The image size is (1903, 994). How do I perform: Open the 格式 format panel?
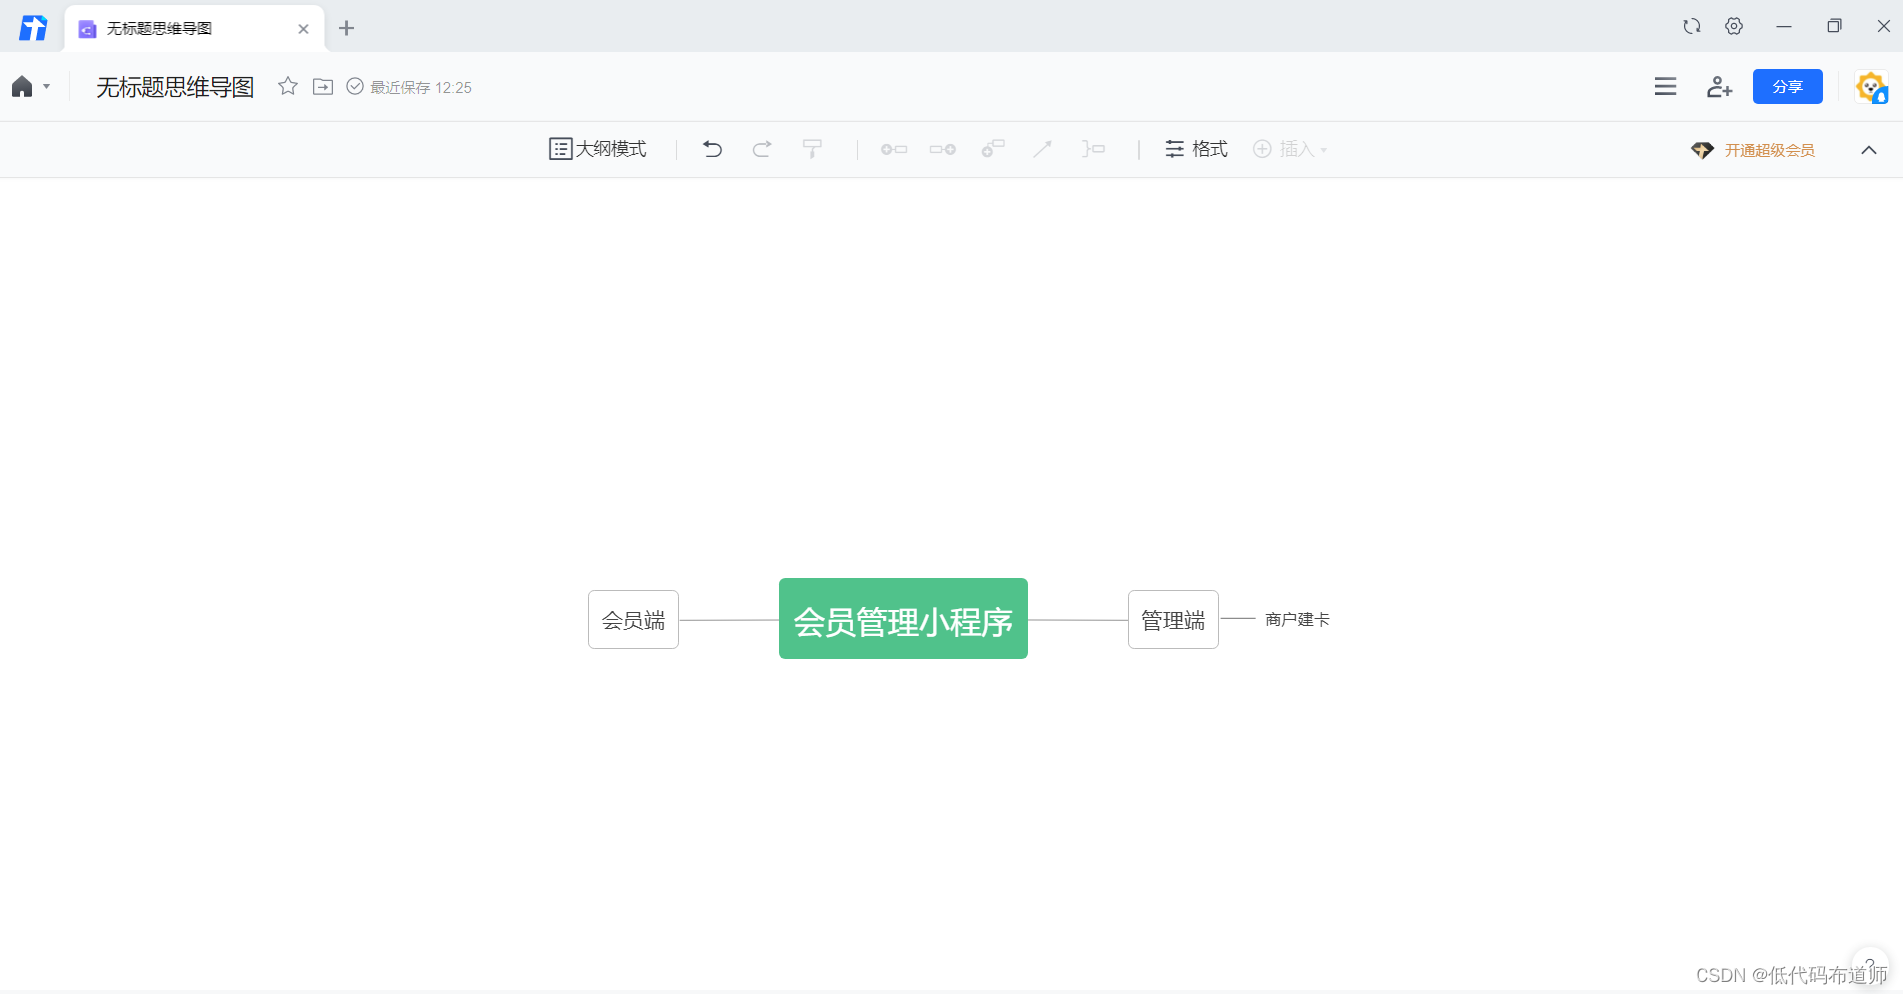[1196, 149]
